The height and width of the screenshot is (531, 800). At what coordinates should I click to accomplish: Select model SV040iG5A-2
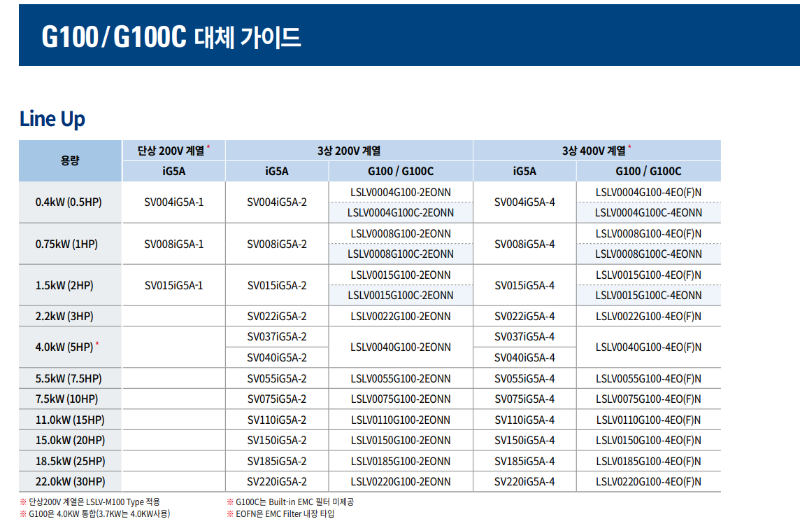(277, 358)
